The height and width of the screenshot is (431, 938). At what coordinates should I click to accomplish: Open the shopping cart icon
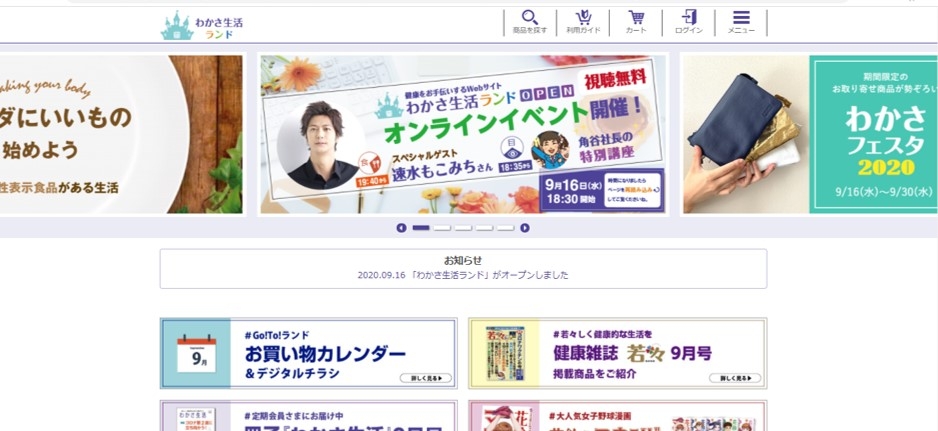click(636, 22)
